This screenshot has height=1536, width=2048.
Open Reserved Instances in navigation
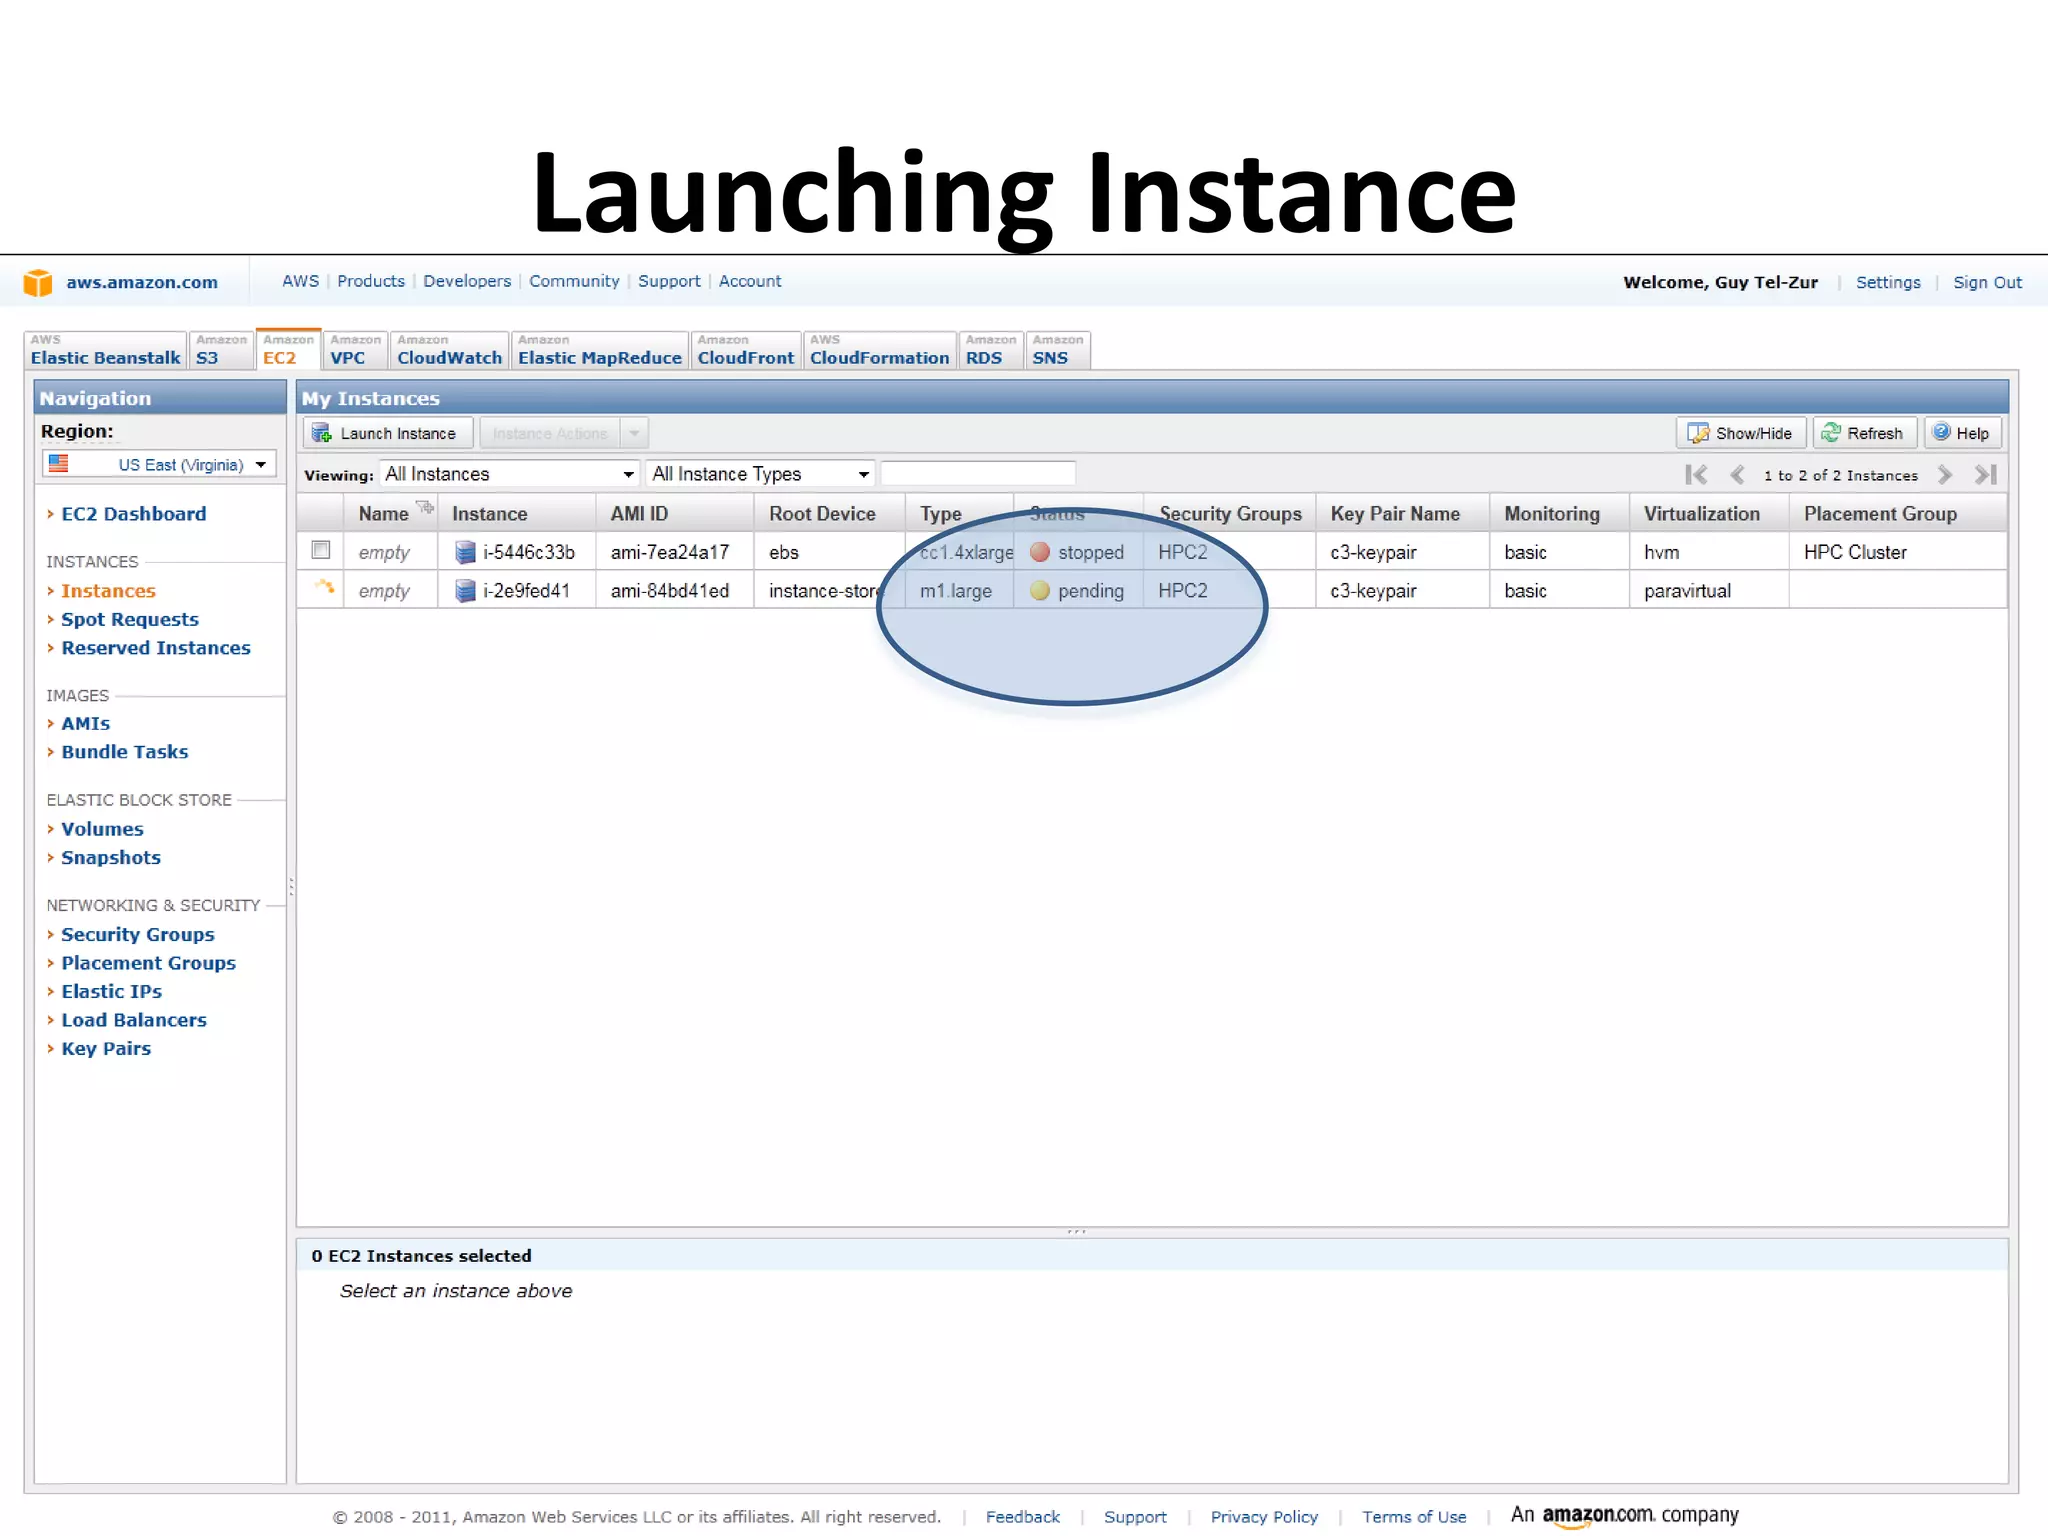pos(156,648)
